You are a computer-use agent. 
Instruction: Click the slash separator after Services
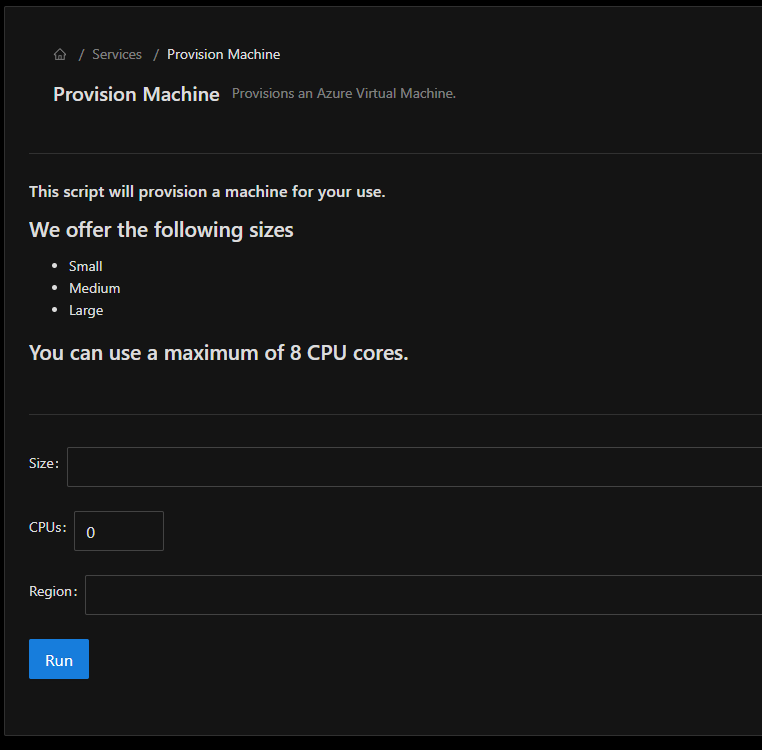[156, 55]
